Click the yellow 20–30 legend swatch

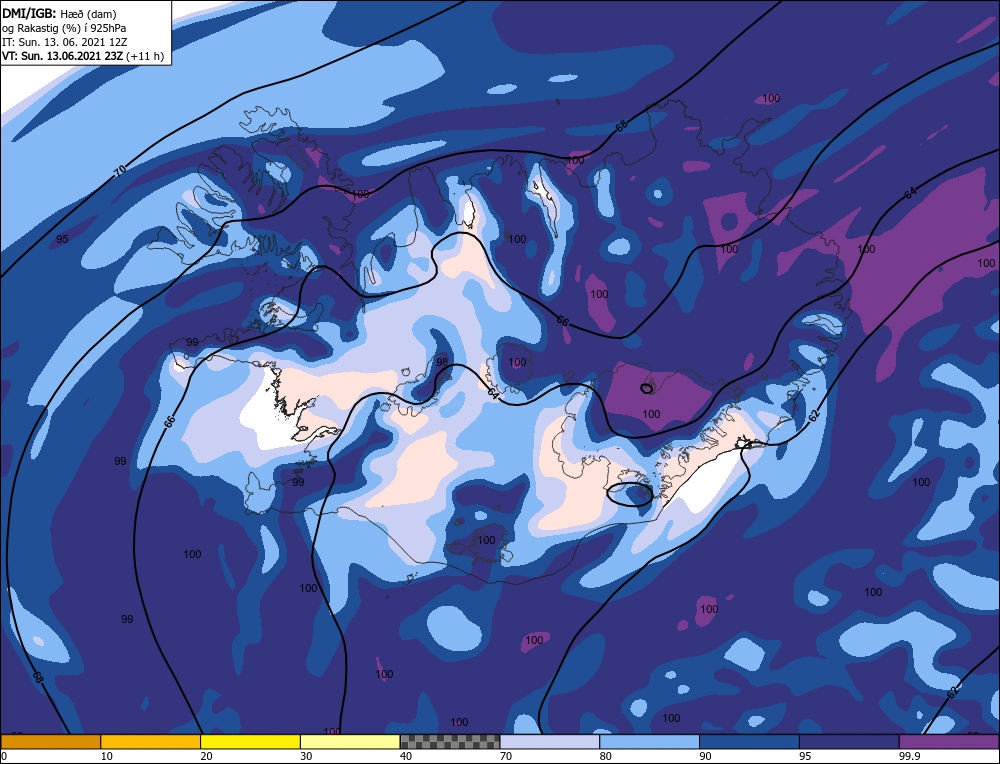(x=250, y=741)
